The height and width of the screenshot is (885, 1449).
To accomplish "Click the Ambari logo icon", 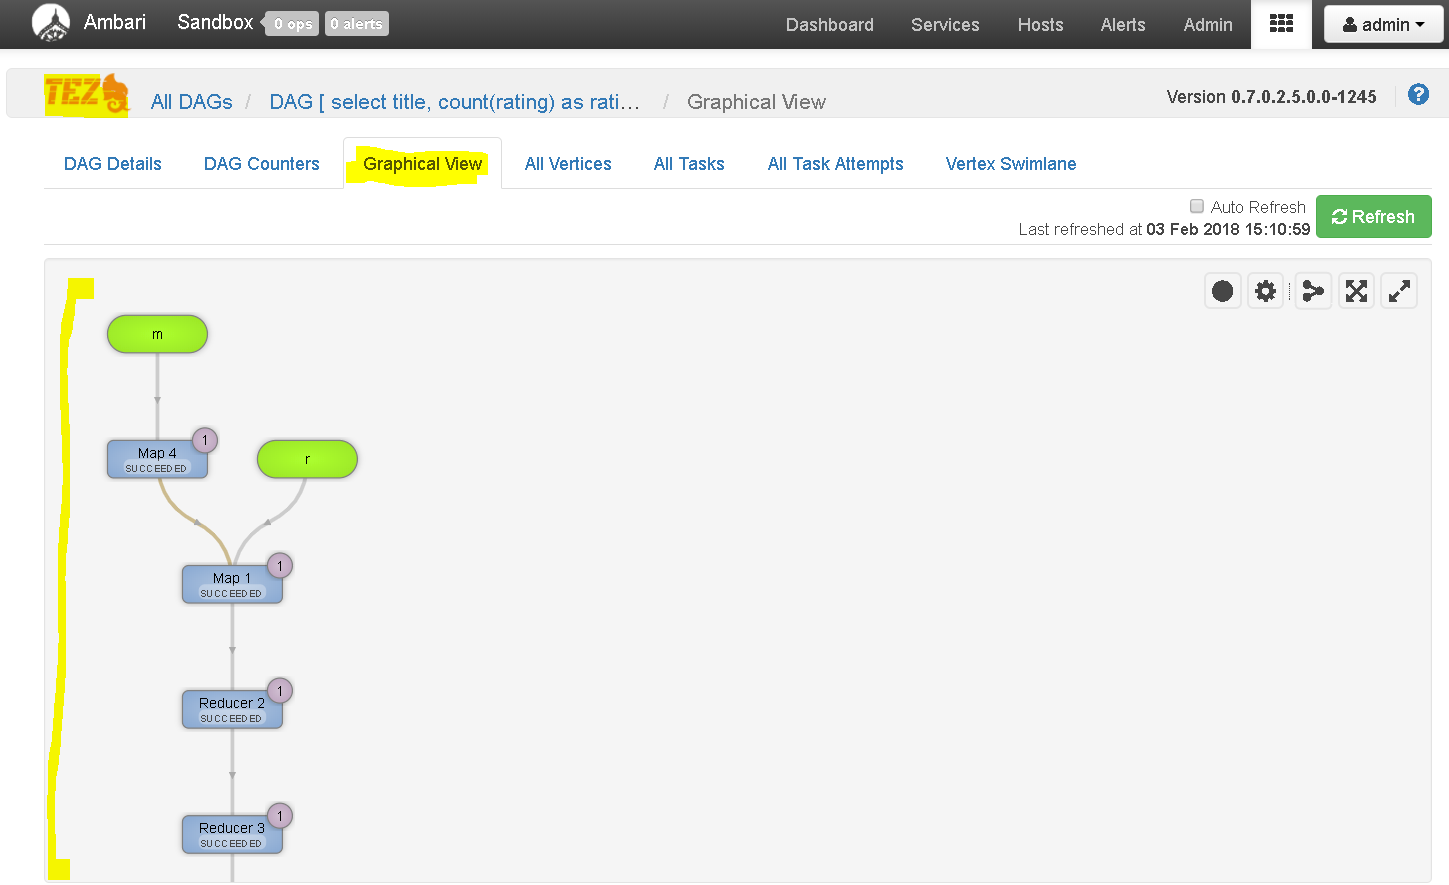I will click(51, 22).
